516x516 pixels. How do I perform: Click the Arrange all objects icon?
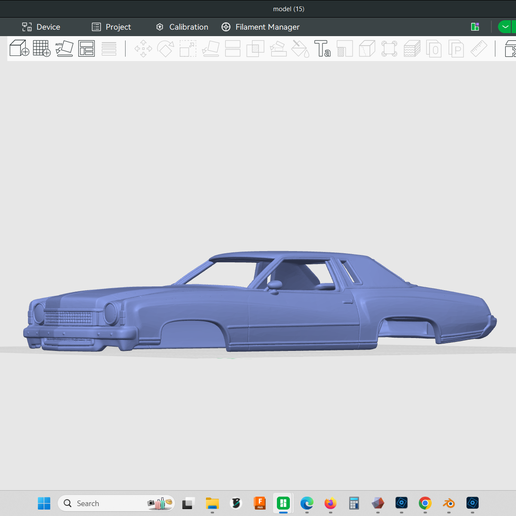point(86,49)
